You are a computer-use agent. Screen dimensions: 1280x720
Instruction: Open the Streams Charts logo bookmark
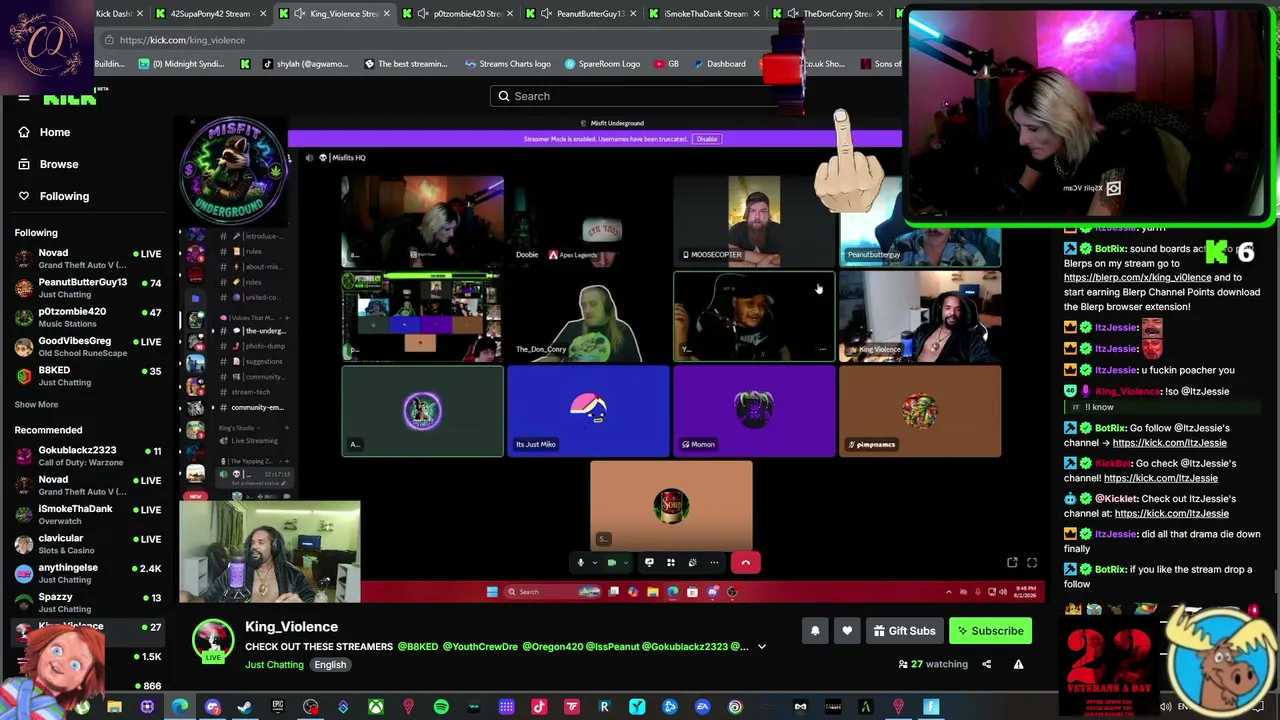point(508,64)
